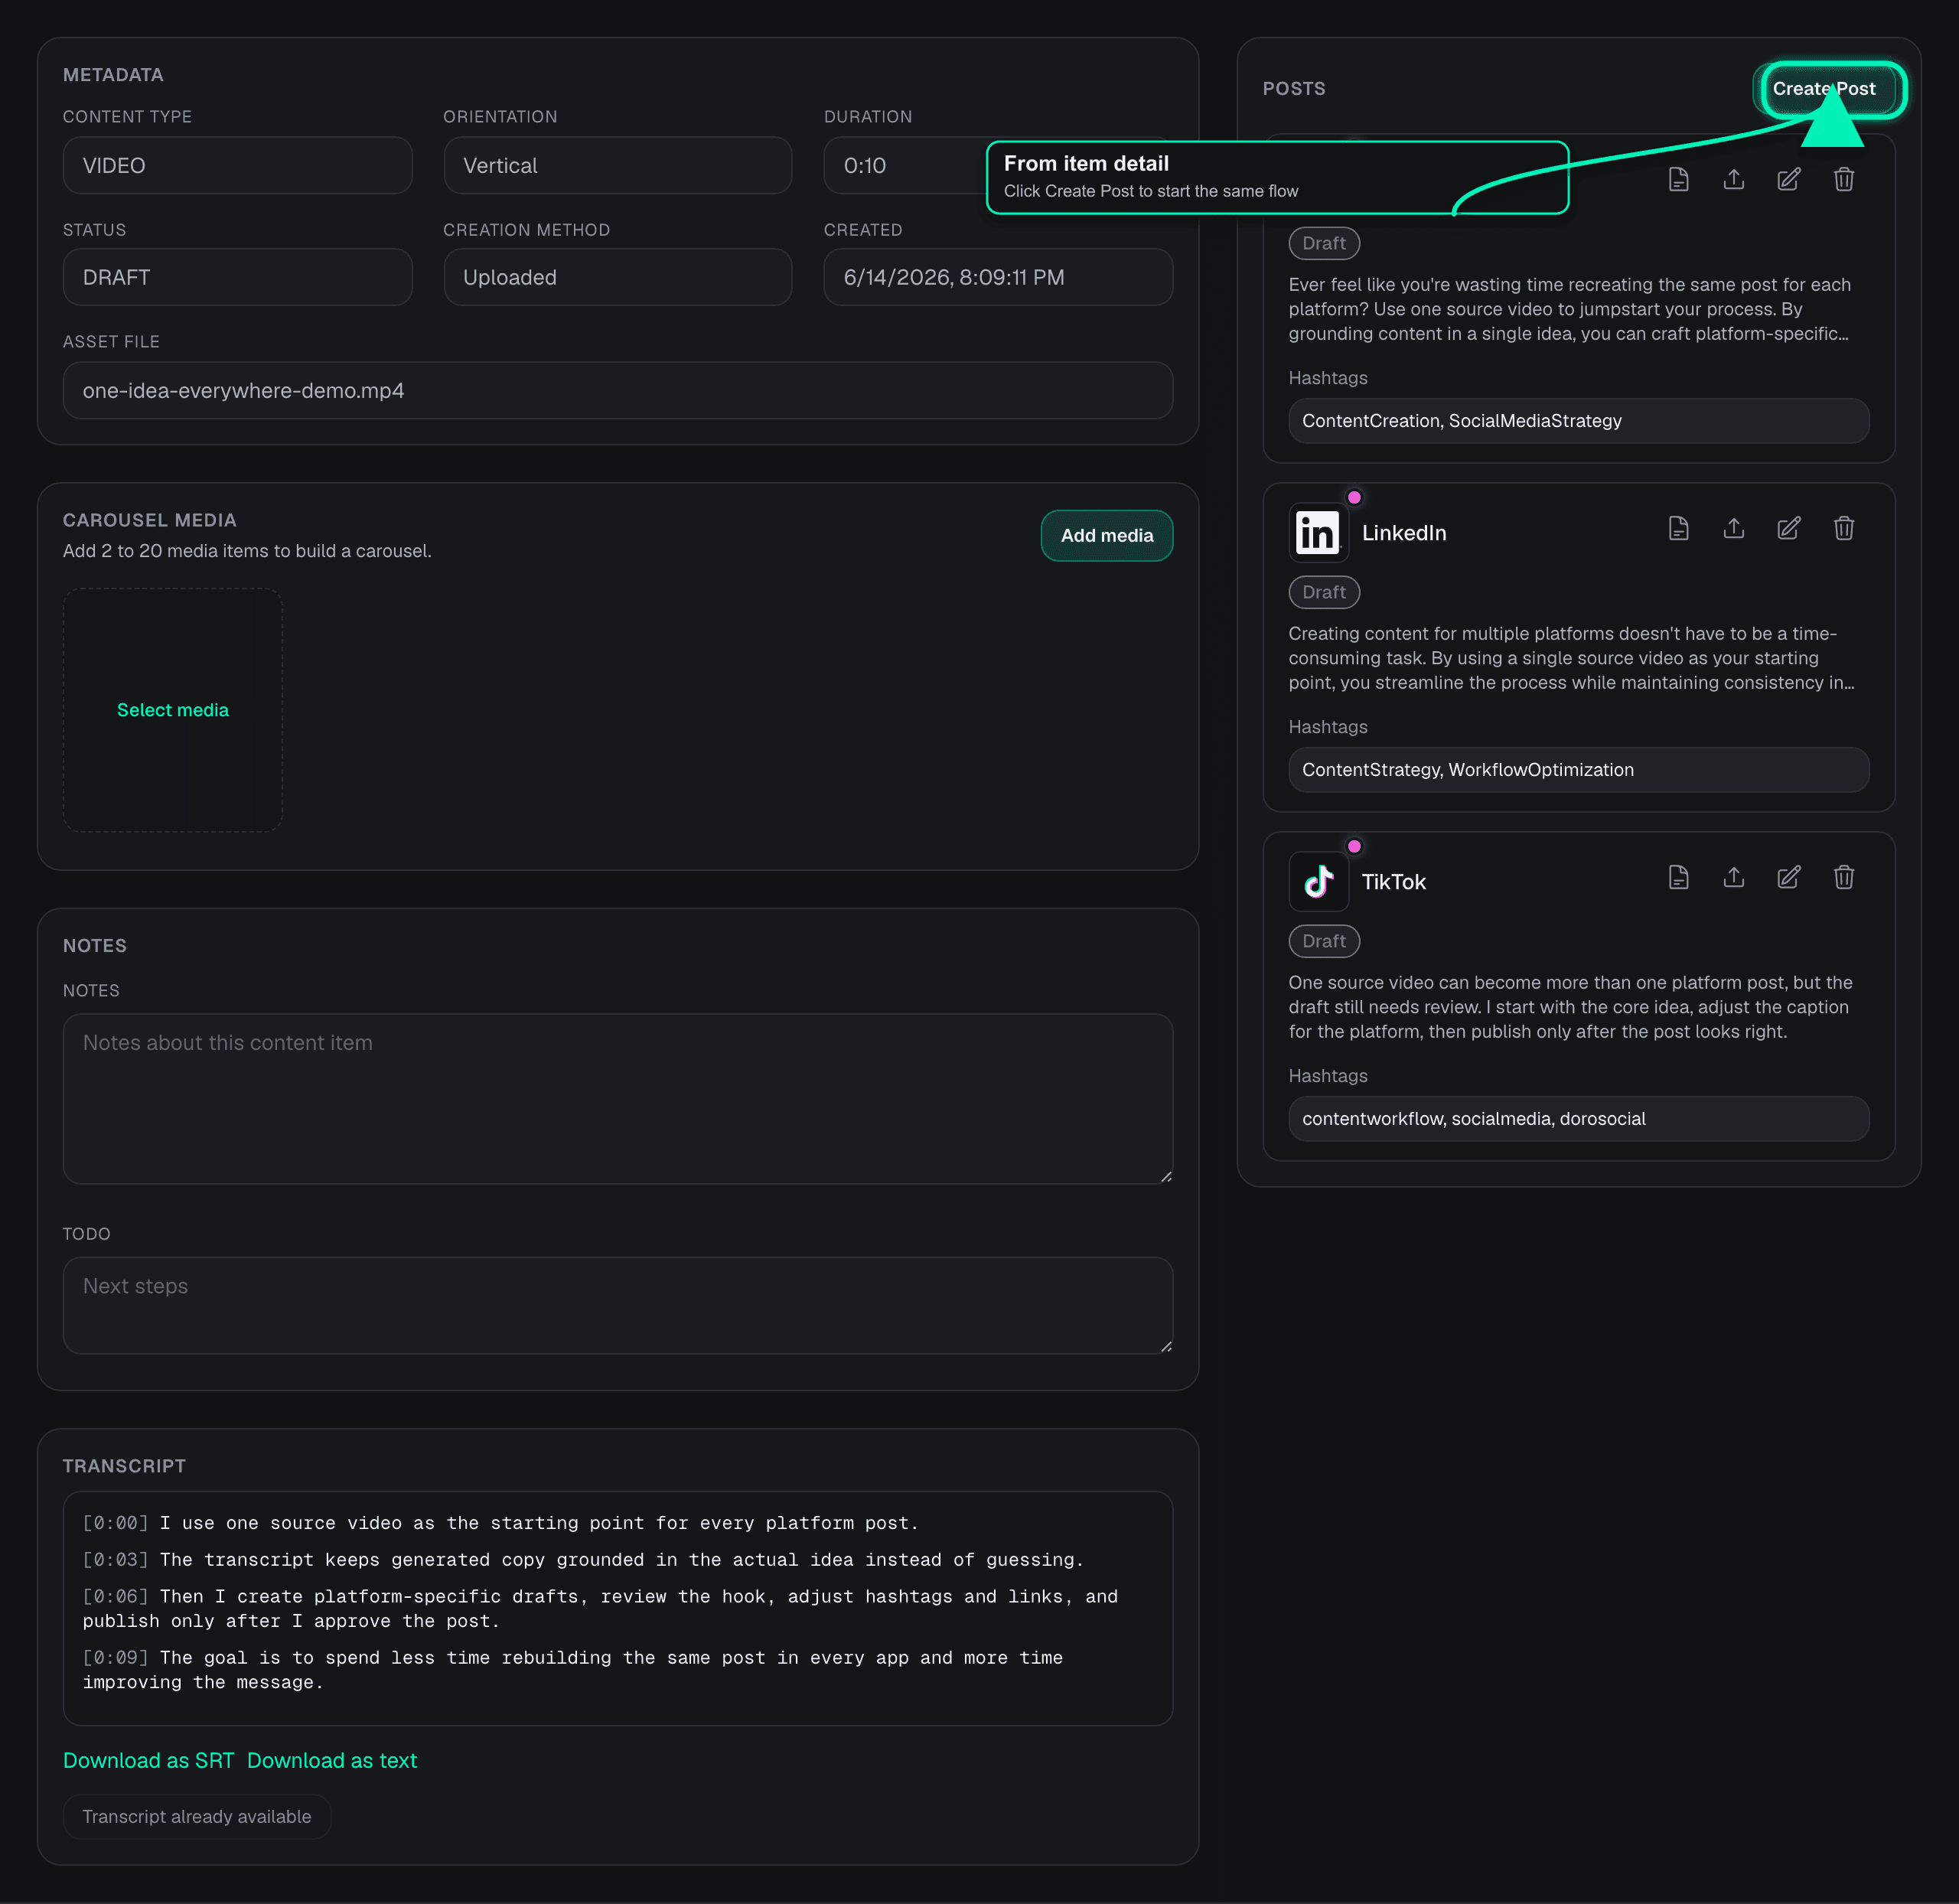Delete the TikTok post using the trash icon

(x=1844, y=877)
